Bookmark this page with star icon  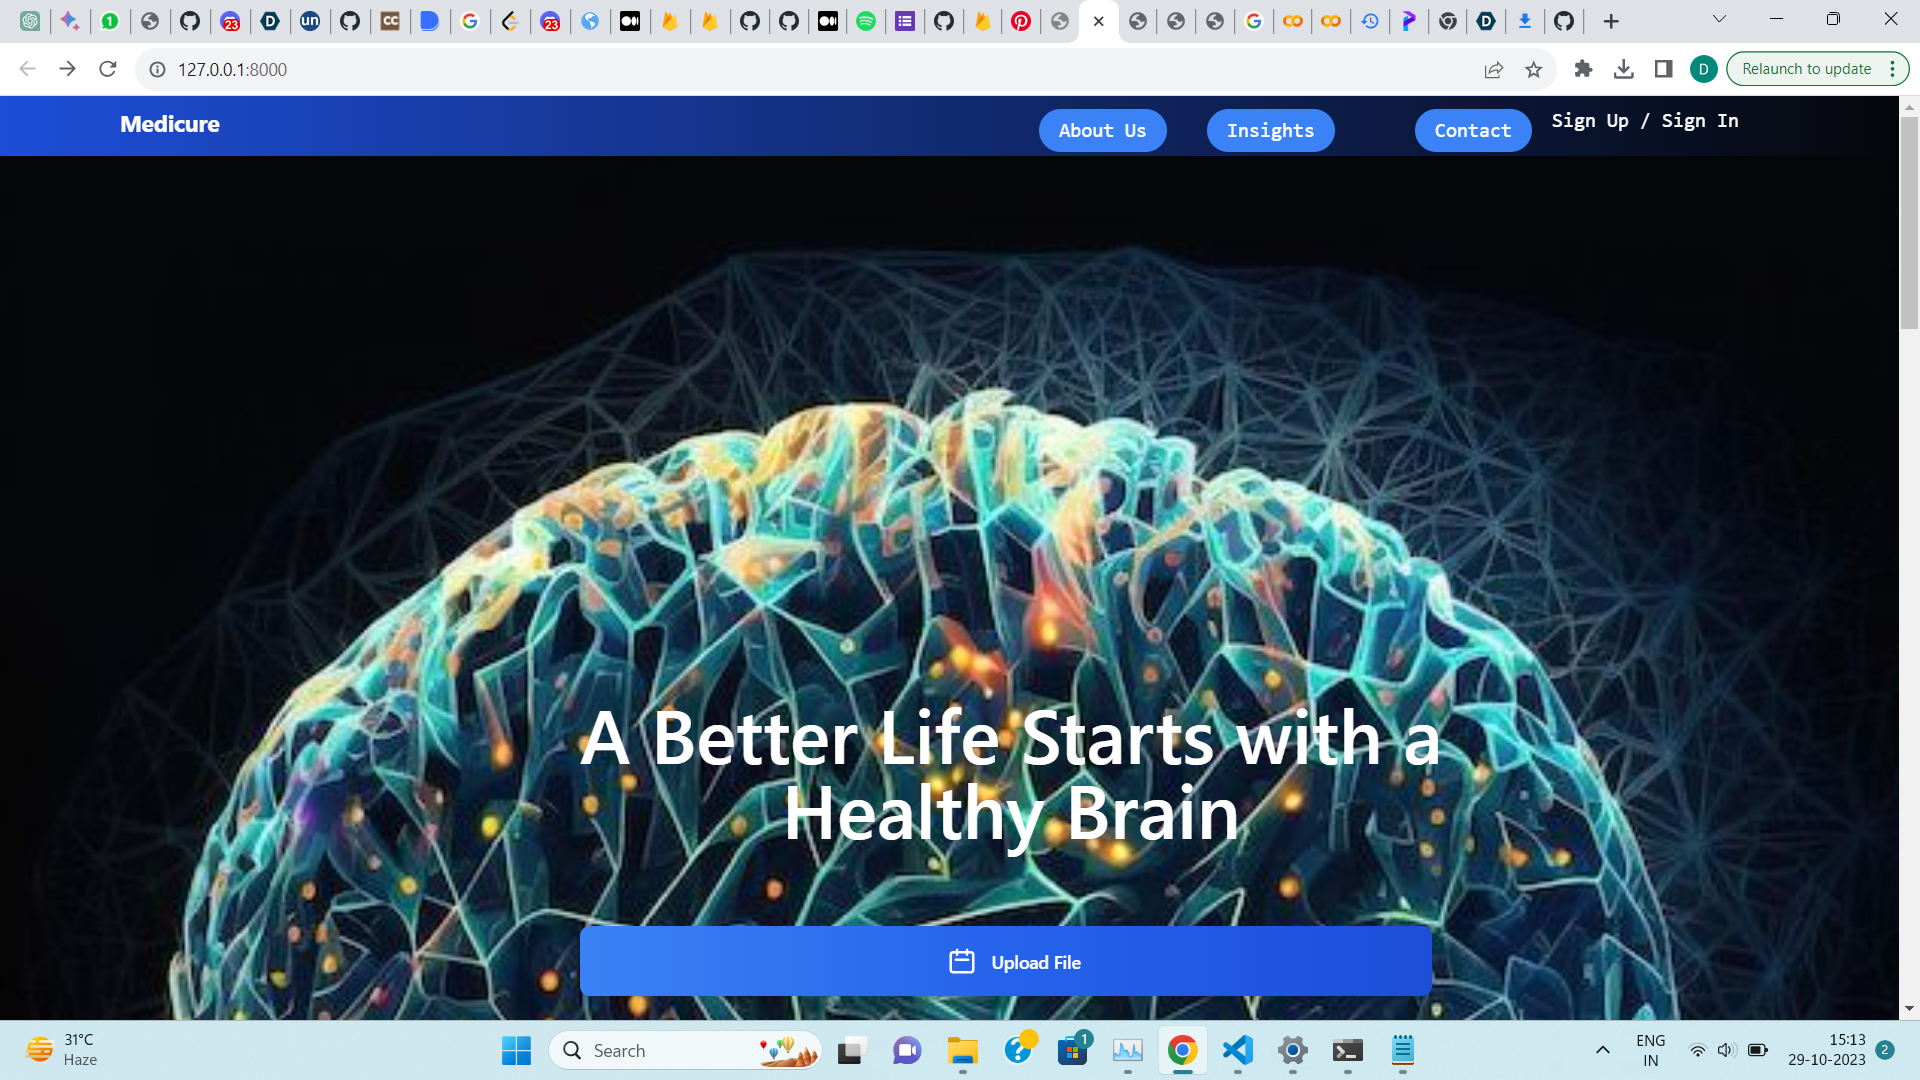tap(1533, 69)
